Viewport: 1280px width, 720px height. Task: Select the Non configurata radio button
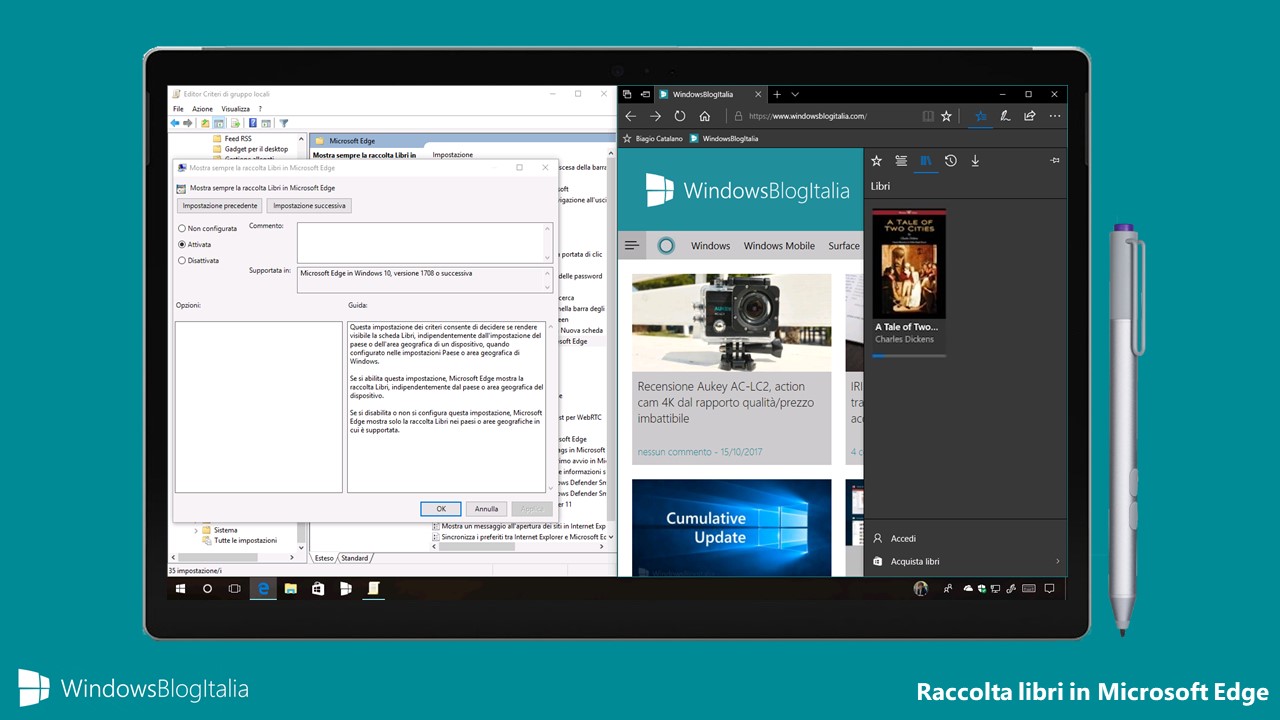tap(181, 228)
